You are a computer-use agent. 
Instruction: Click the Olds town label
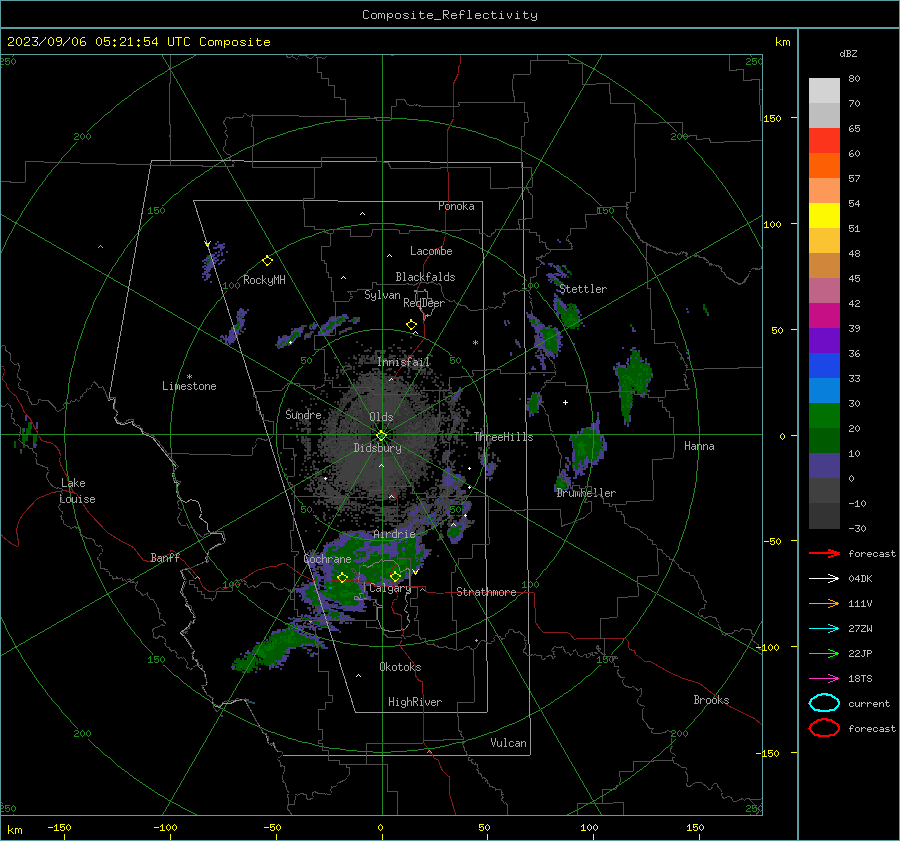(x=381, y=417)
